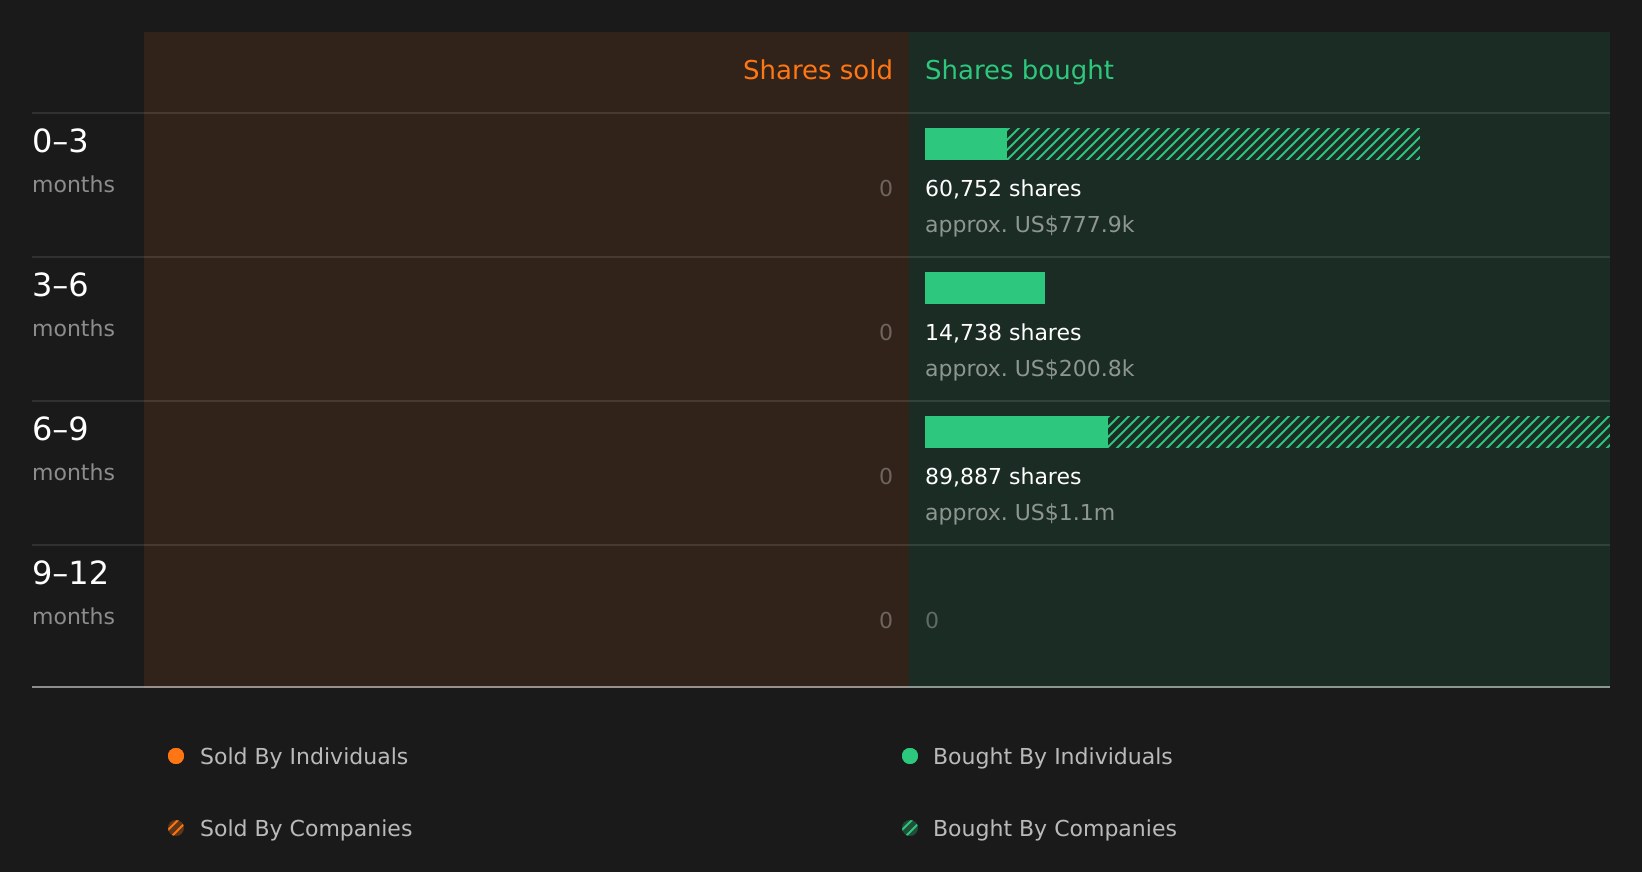Select the Bought By Individuals legend label
This screenshot has height=872, width=1642.
pyautogui.click(x=1052, y=757)
